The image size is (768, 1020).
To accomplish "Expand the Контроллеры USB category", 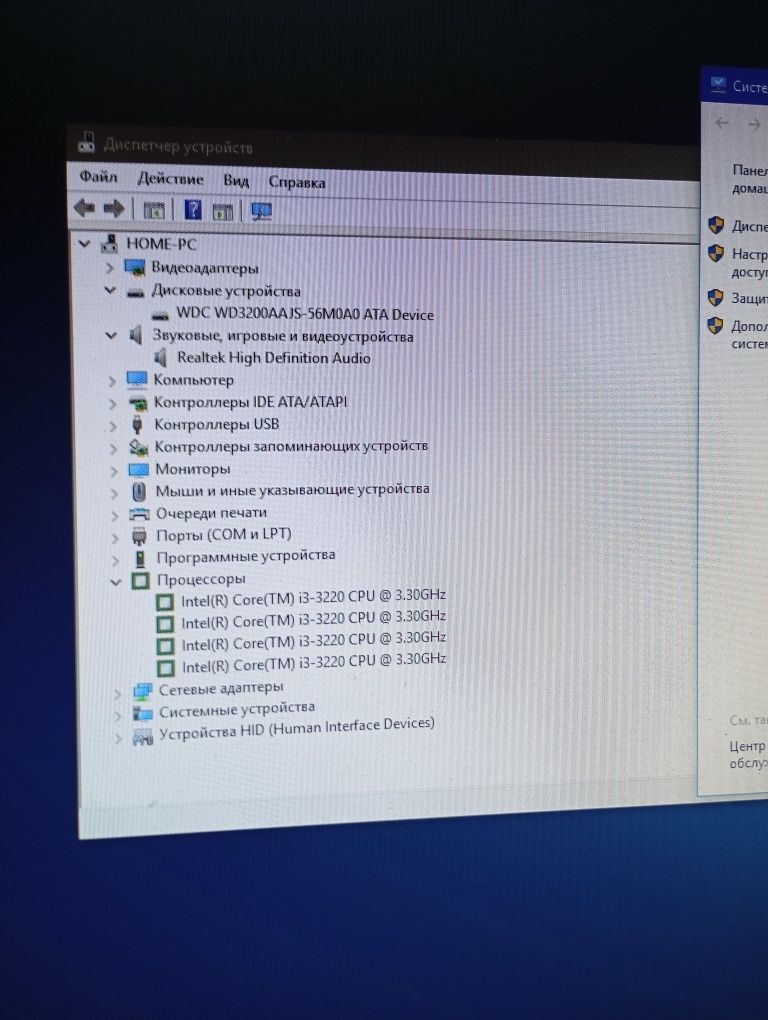I will point(113,426).
